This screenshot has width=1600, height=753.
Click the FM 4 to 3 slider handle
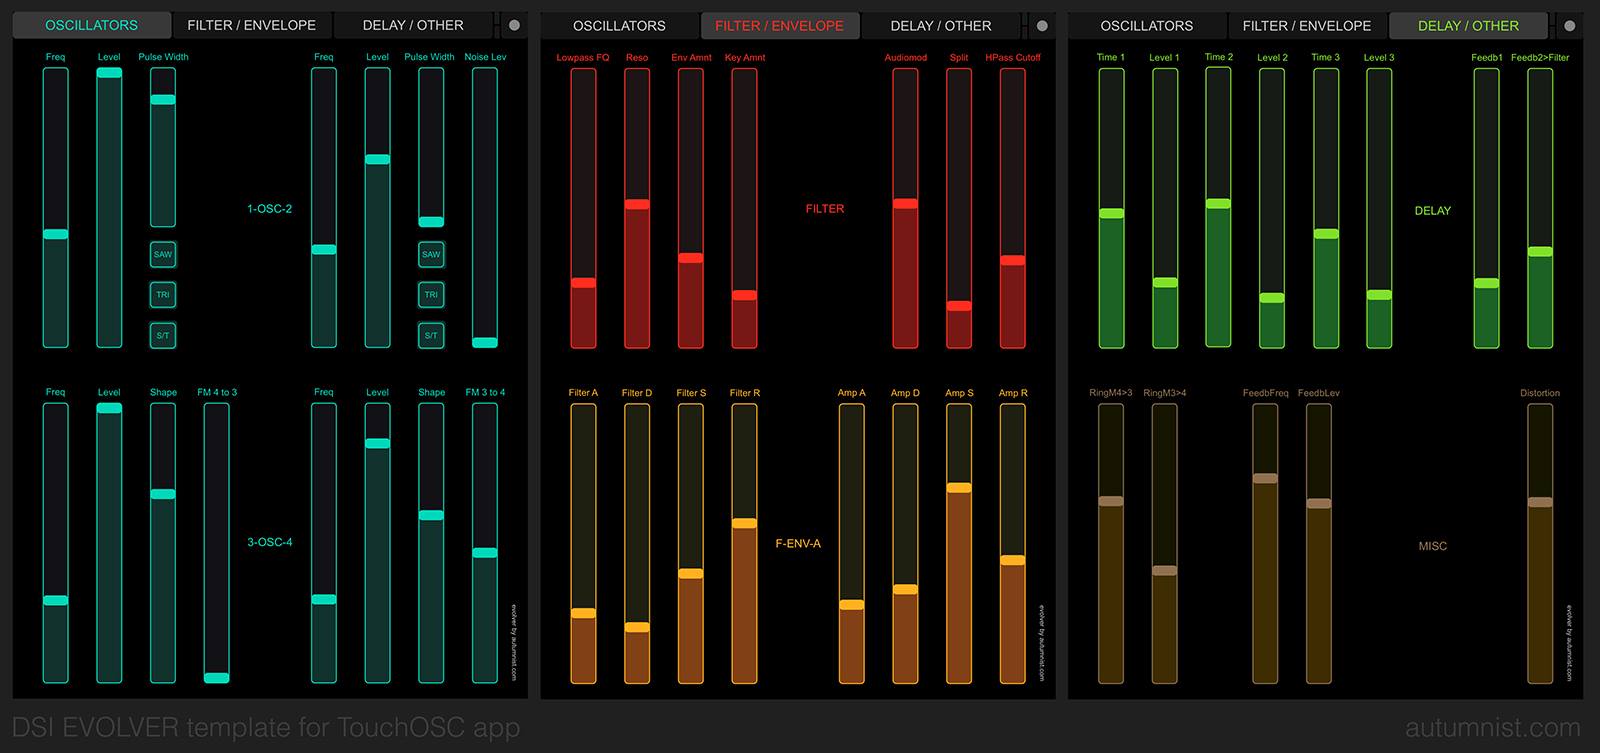(x=217, y=677)
